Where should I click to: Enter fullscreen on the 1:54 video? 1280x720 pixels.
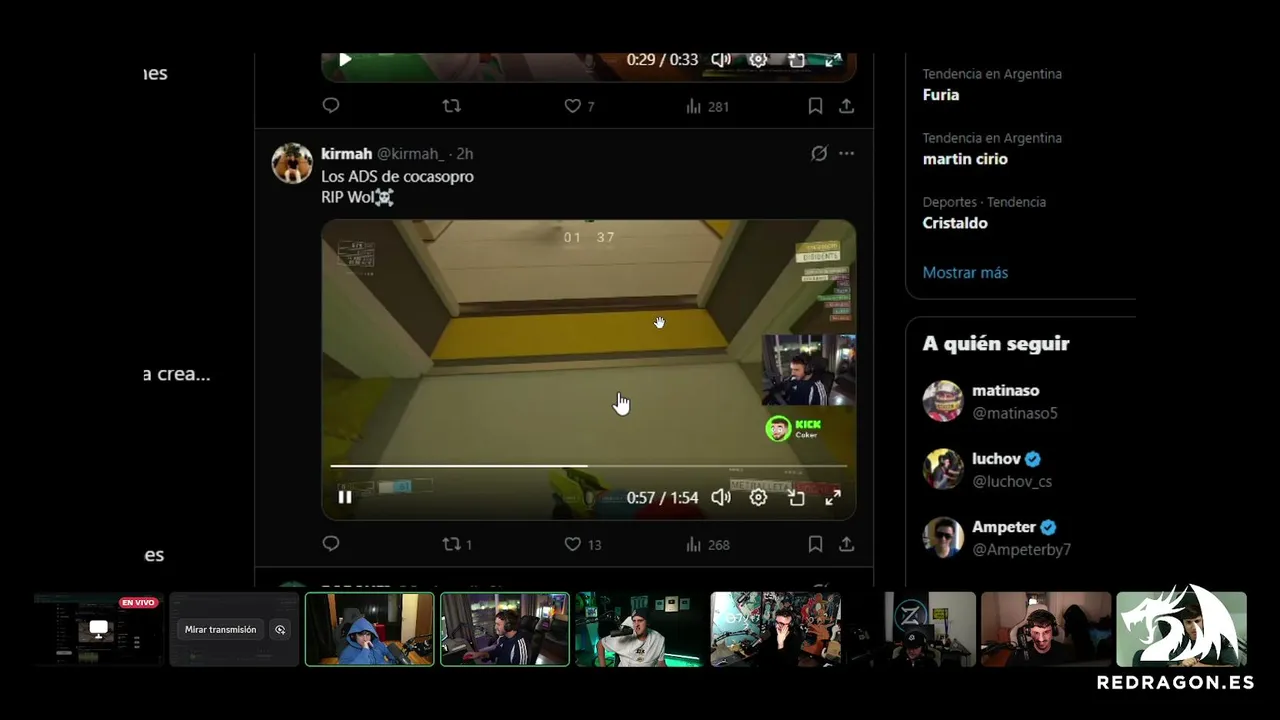(x=833, y=497)
